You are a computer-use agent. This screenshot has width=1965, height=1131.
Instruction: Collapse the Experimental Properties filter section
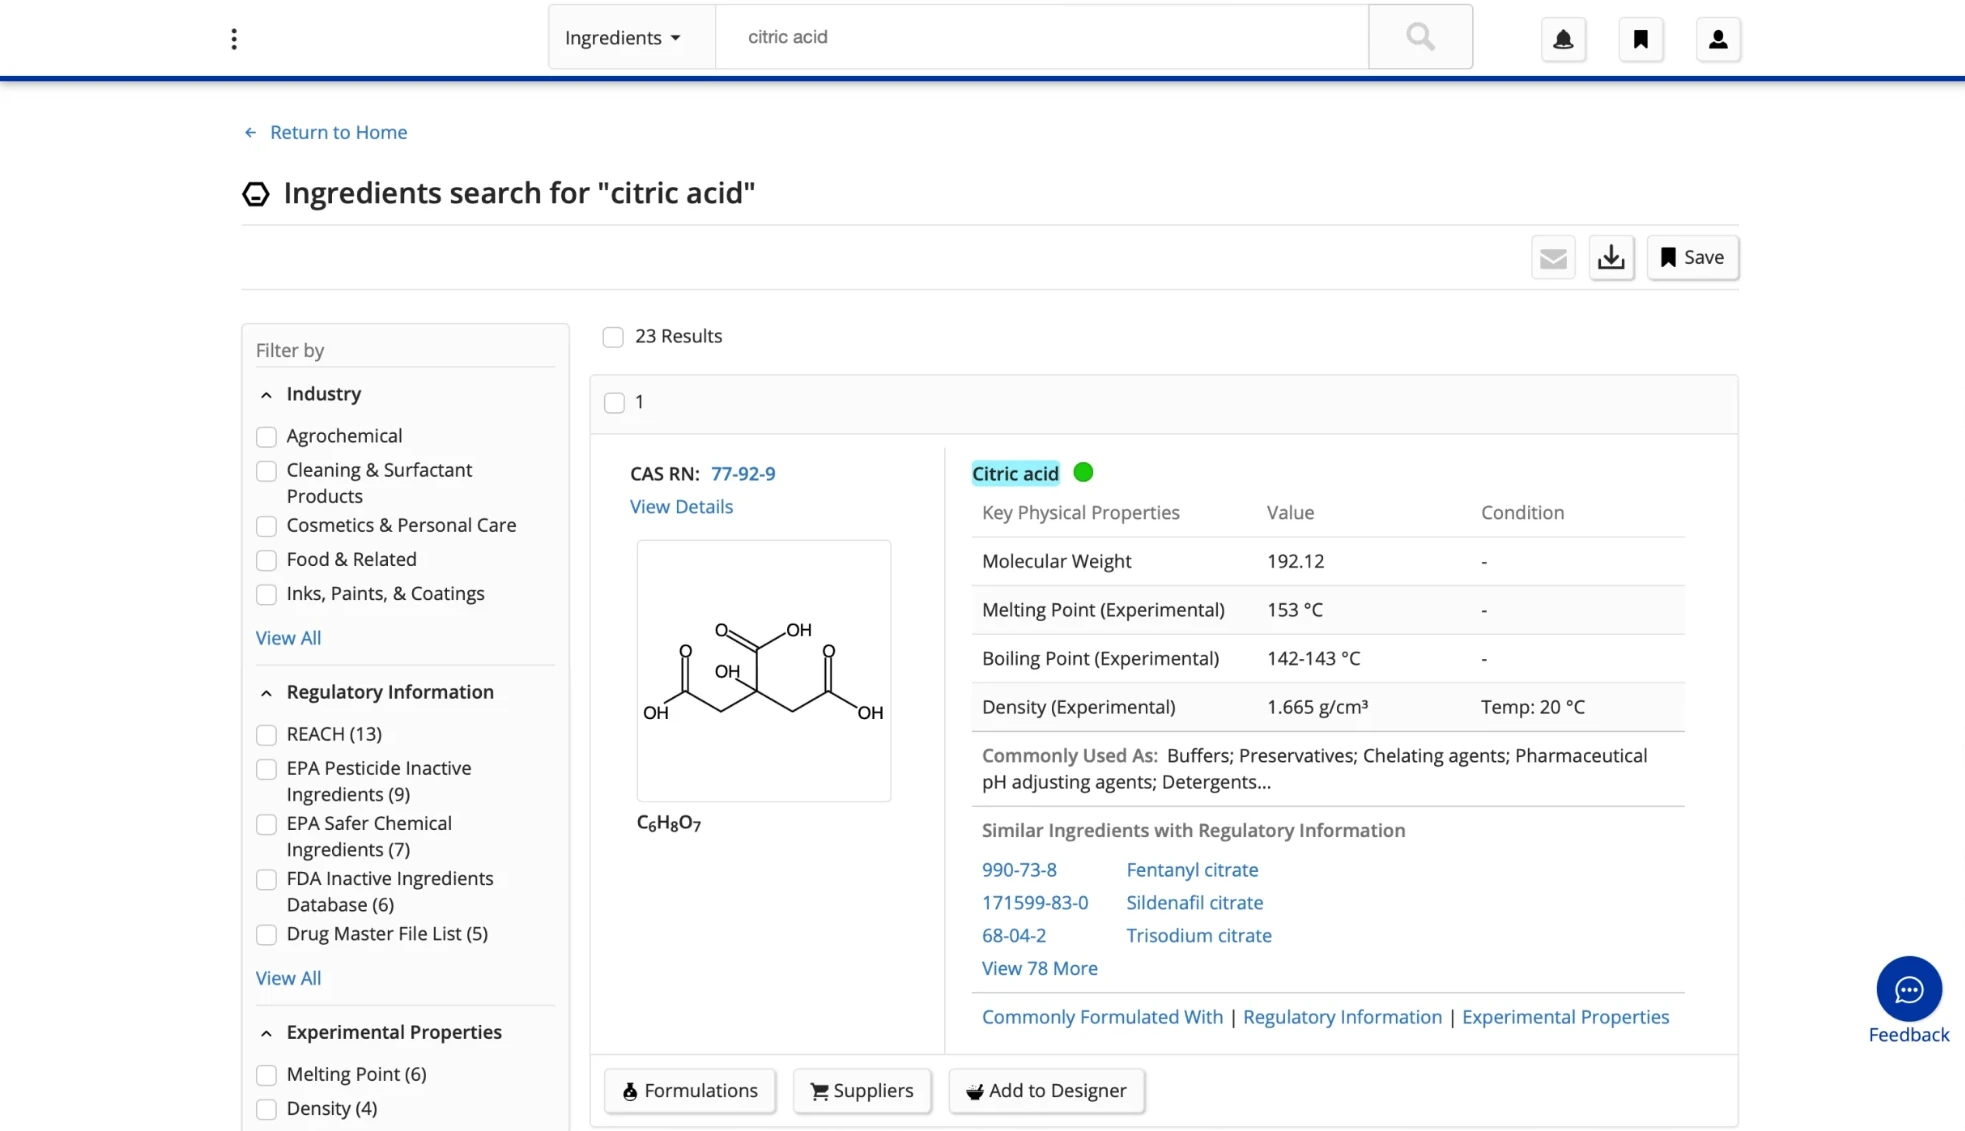tap(266, 1033)
